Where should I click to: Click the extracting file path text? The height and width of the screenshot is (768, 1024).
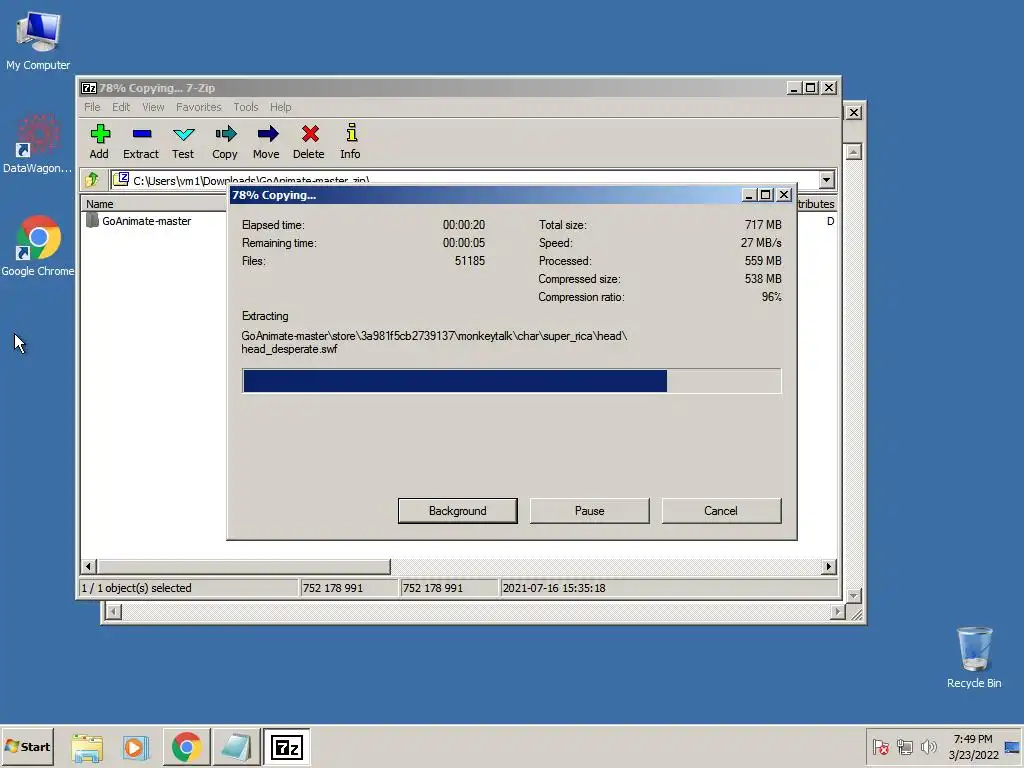434,342
